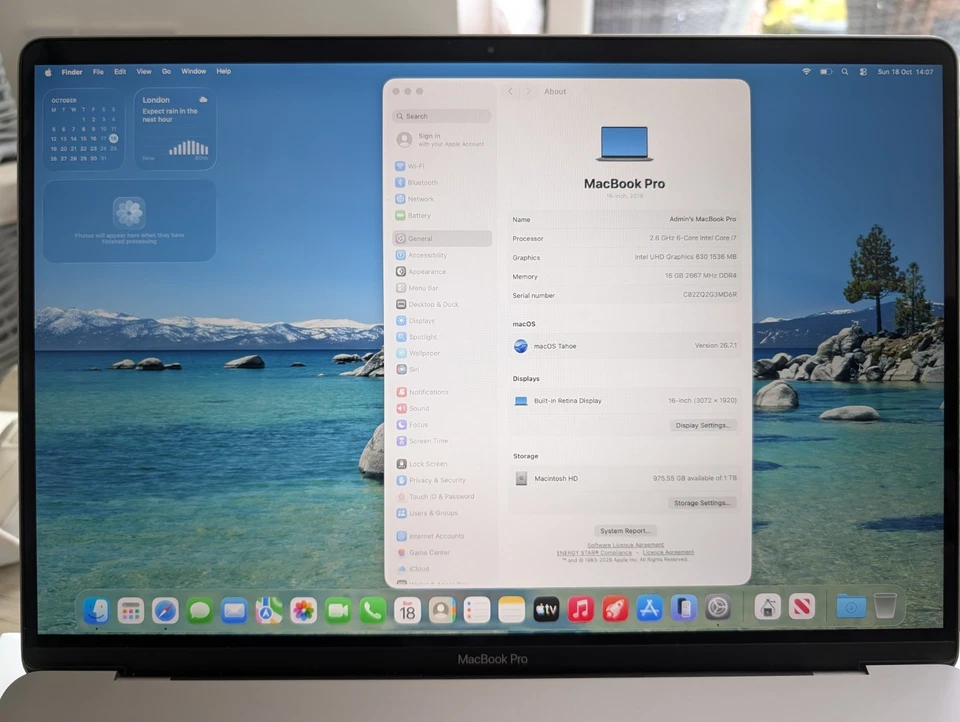
Task: Open the Messages app in Dock
Action: pyautogui.click(x=200, y=610)
